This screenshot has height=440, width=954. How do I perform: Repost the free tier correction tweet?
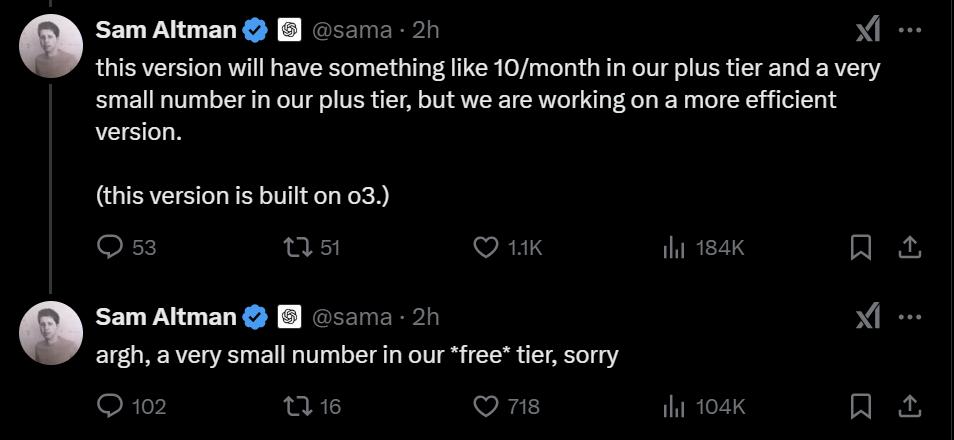pos(297,406)
